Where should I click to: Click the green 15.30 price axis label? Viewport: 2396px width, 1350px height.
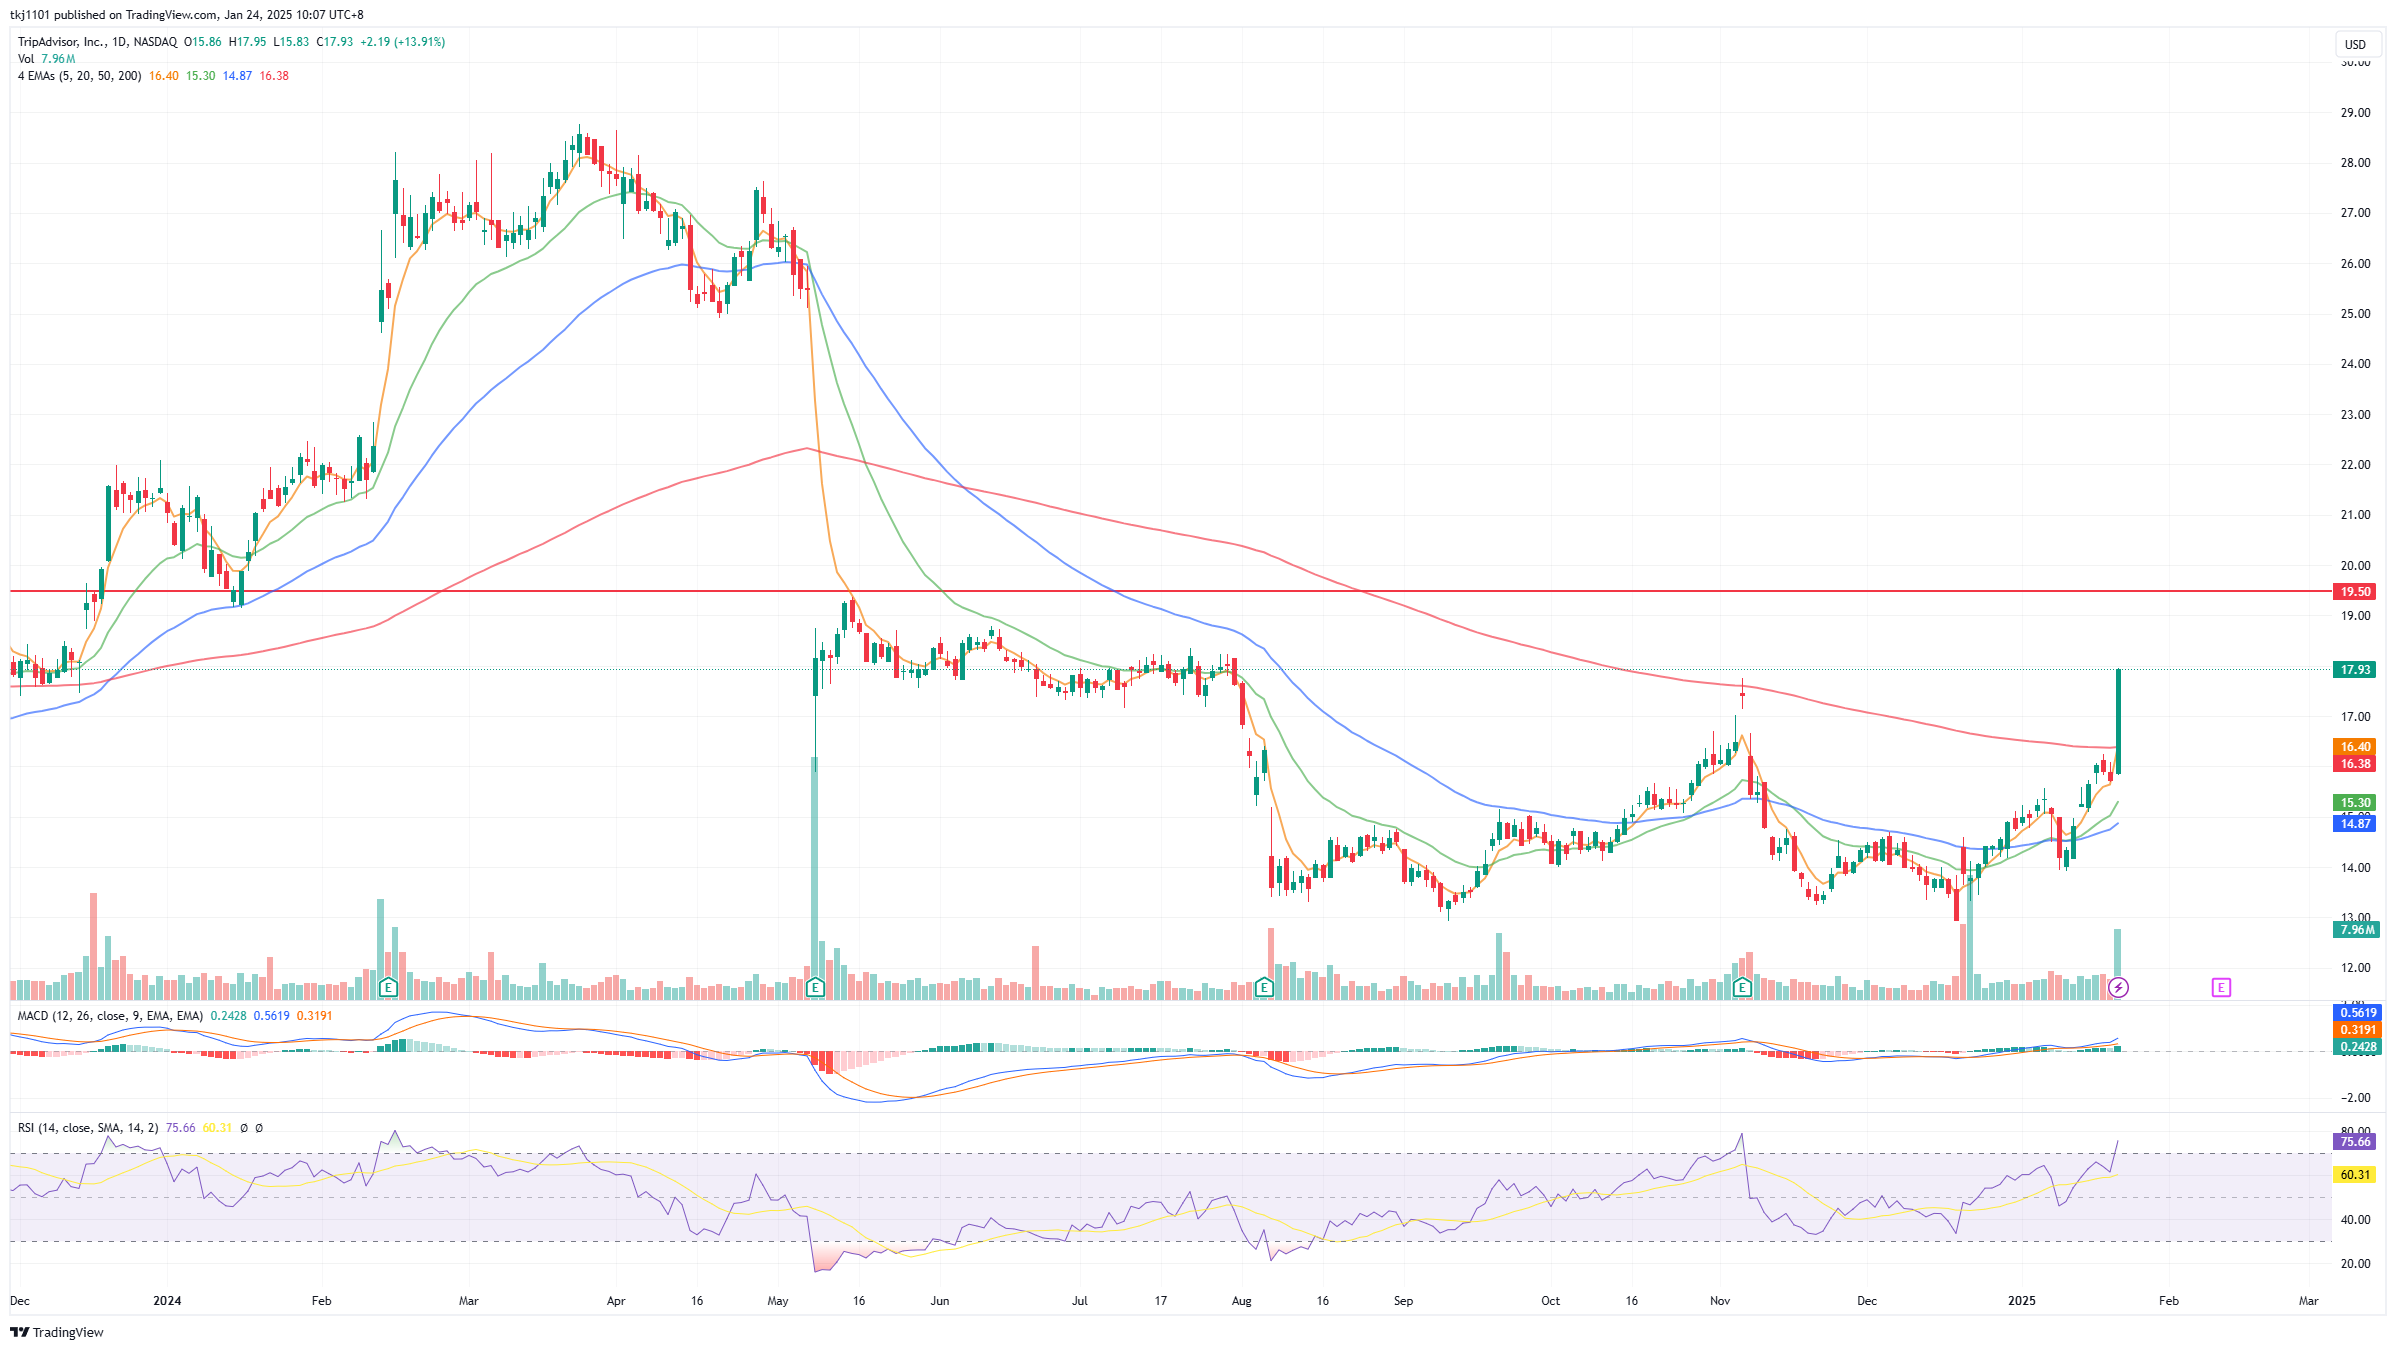click(x=2355, y=803)
